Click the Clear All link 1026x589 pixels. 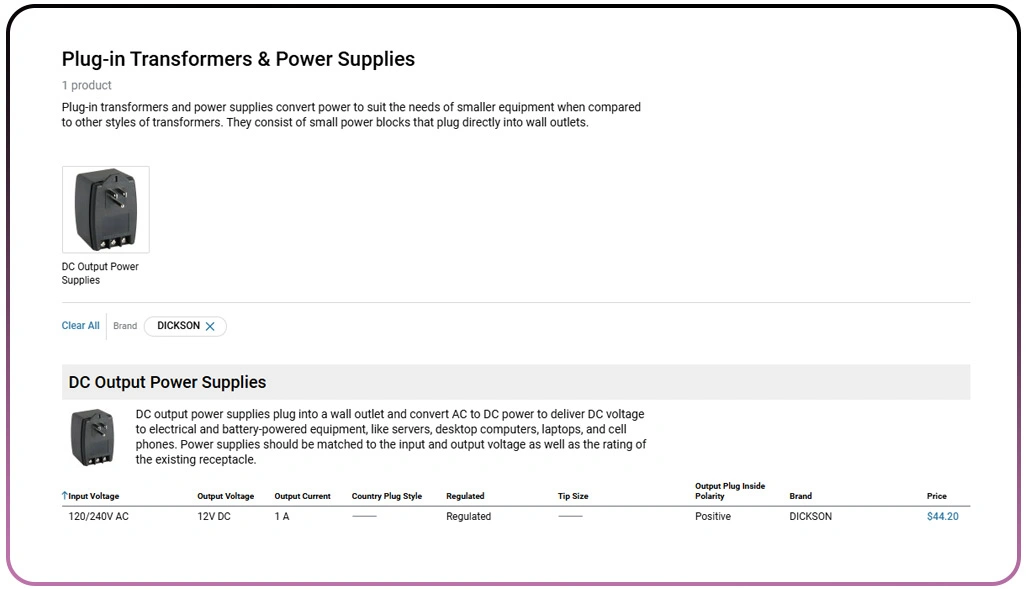80,326
